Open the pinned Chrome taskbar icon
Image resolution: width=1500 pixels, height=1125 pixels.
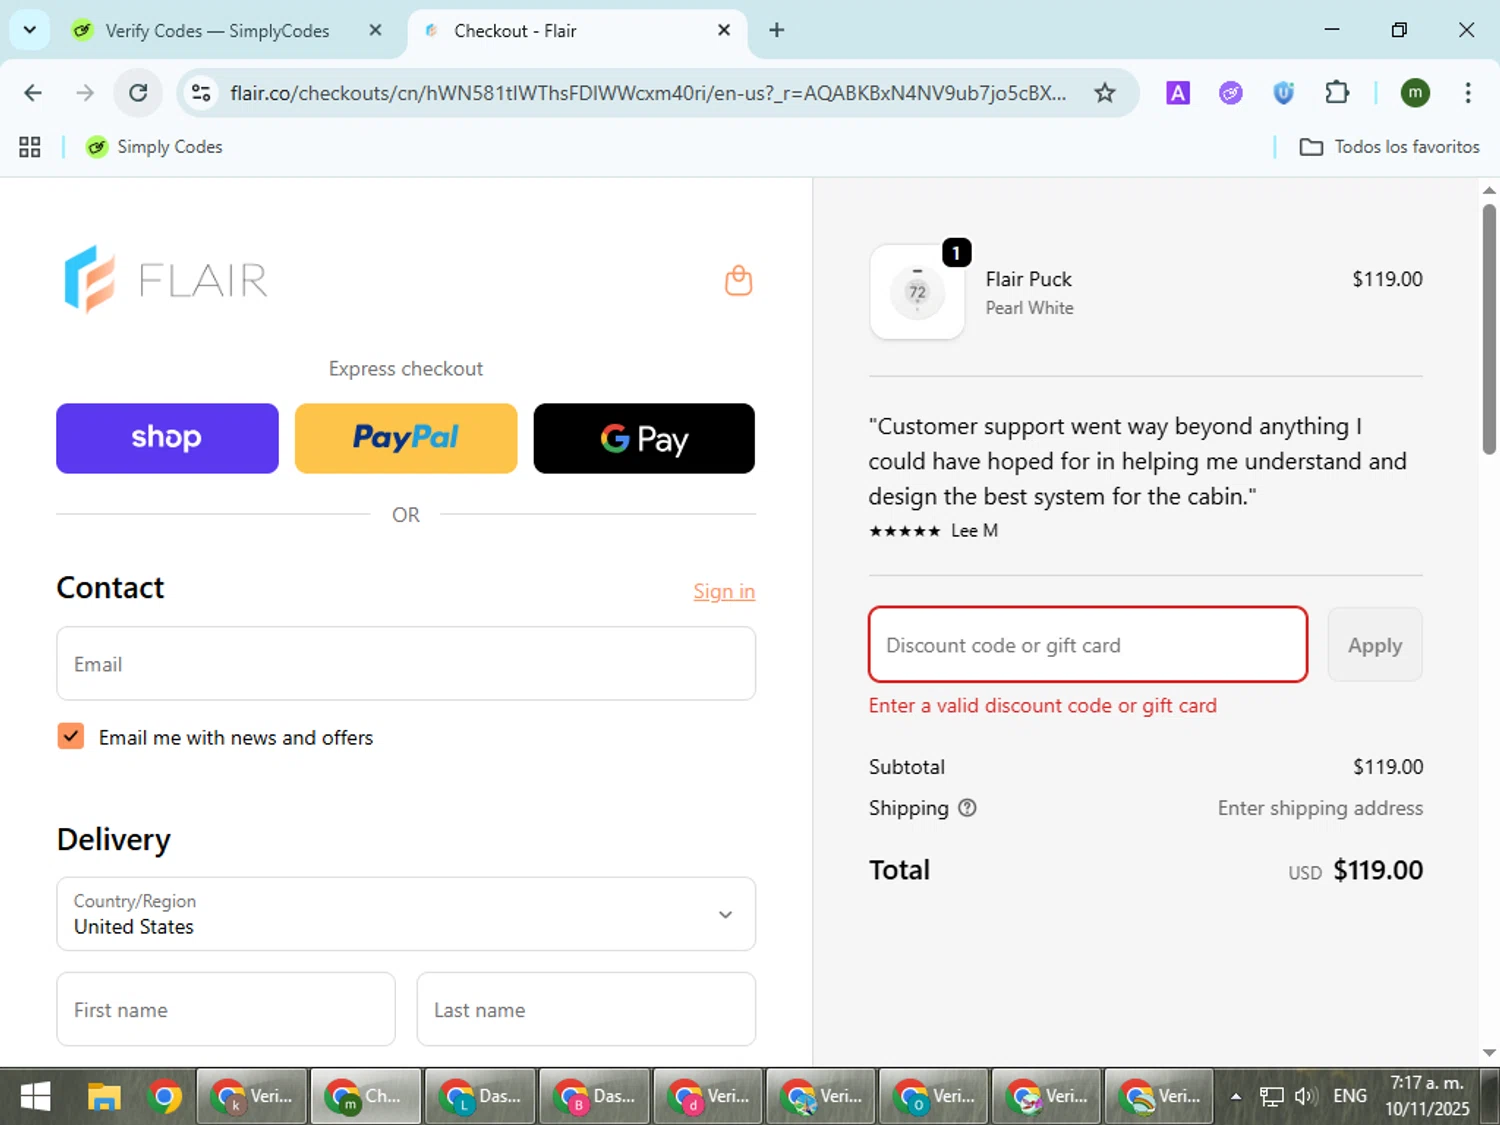coord(164,1097)
